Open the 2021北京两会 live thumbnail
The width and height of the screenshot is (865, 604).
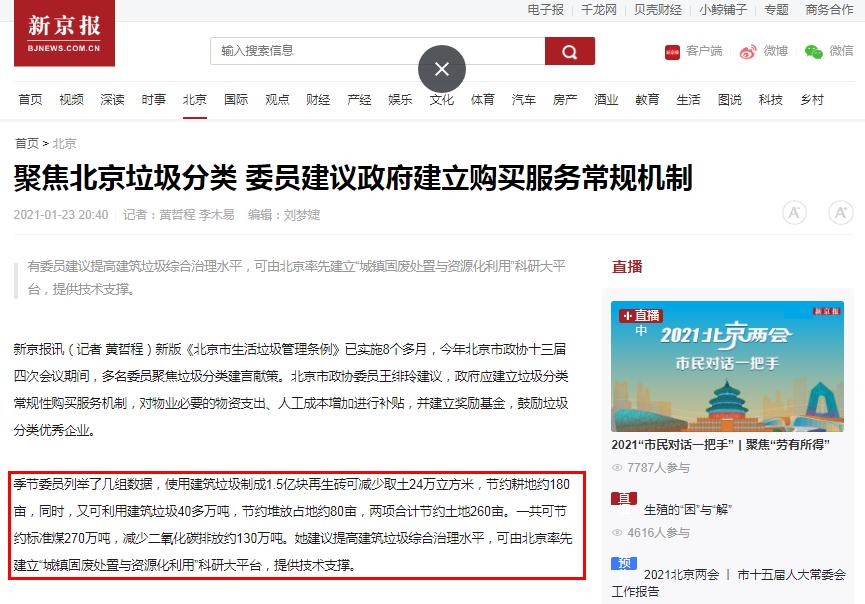727,366
